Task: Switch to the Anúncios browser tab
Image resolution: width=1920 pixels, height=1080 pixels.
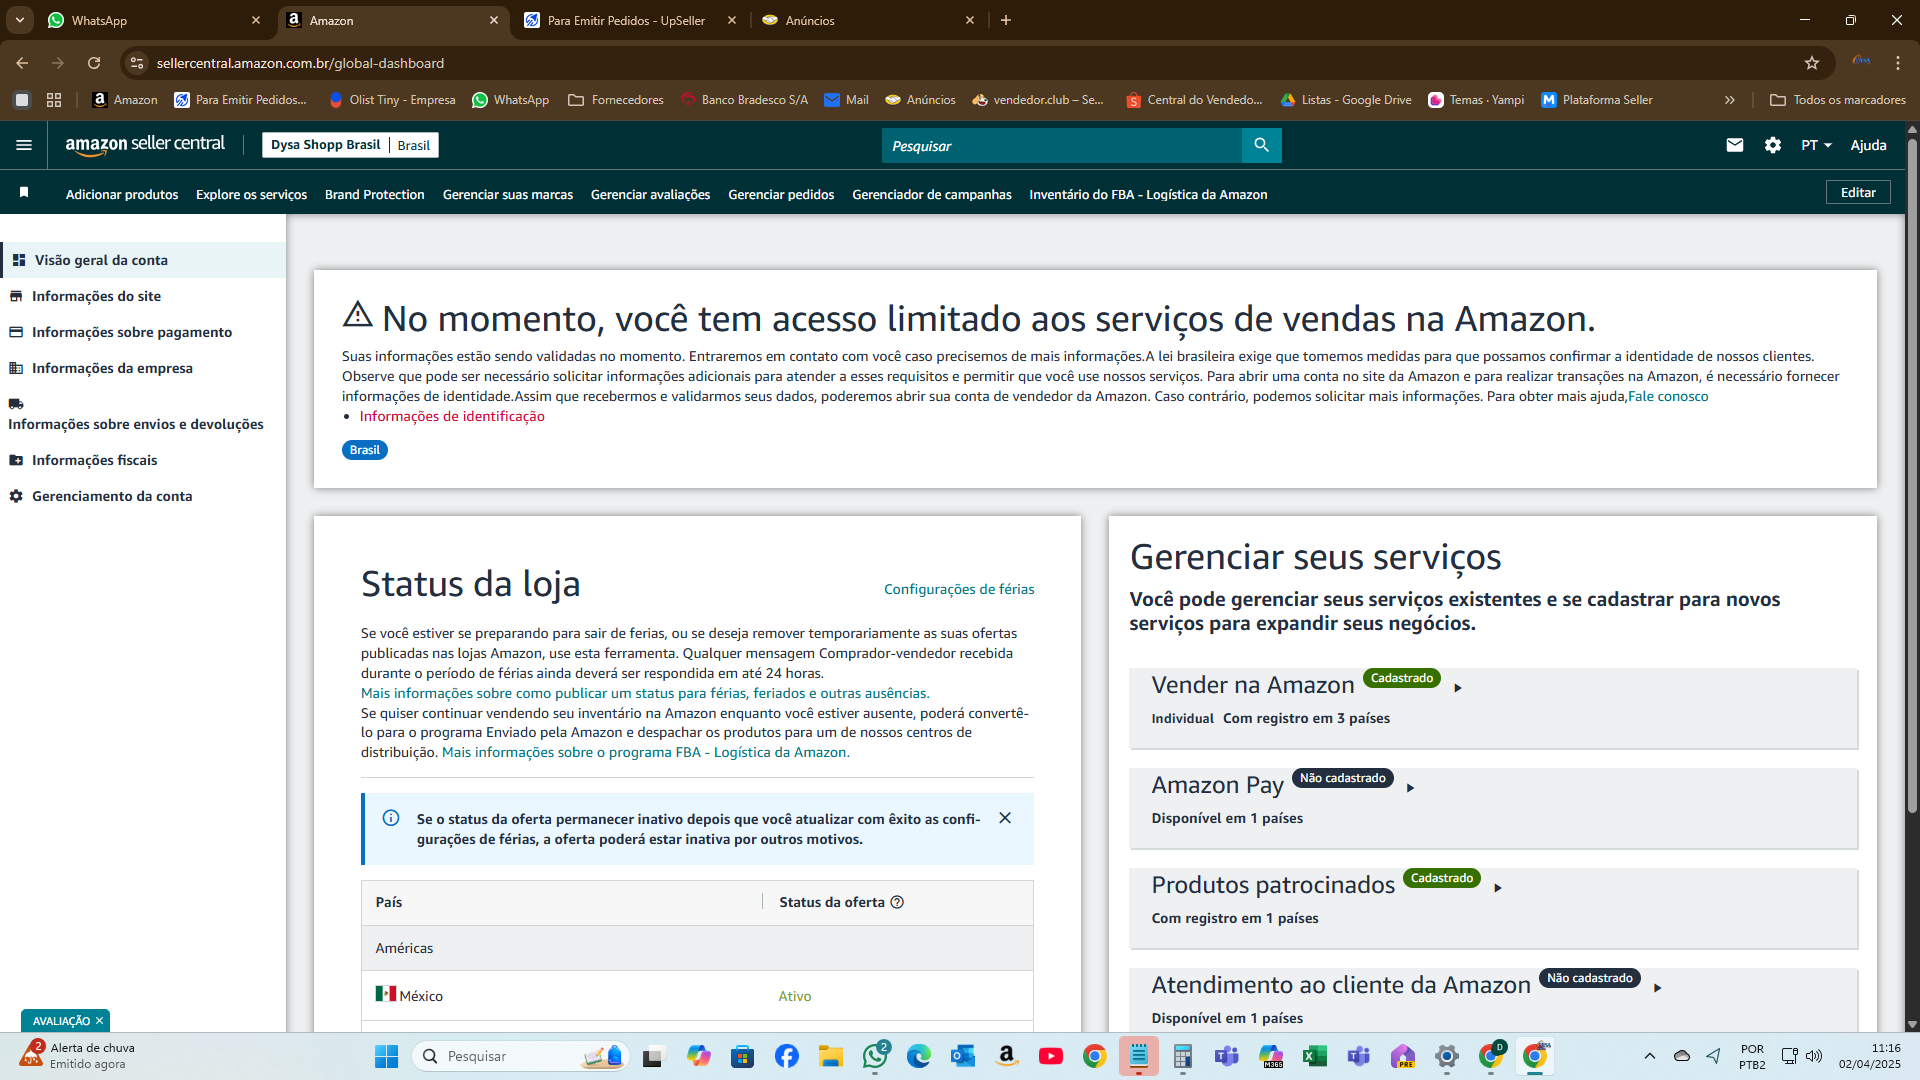Action: pos(868,20)
